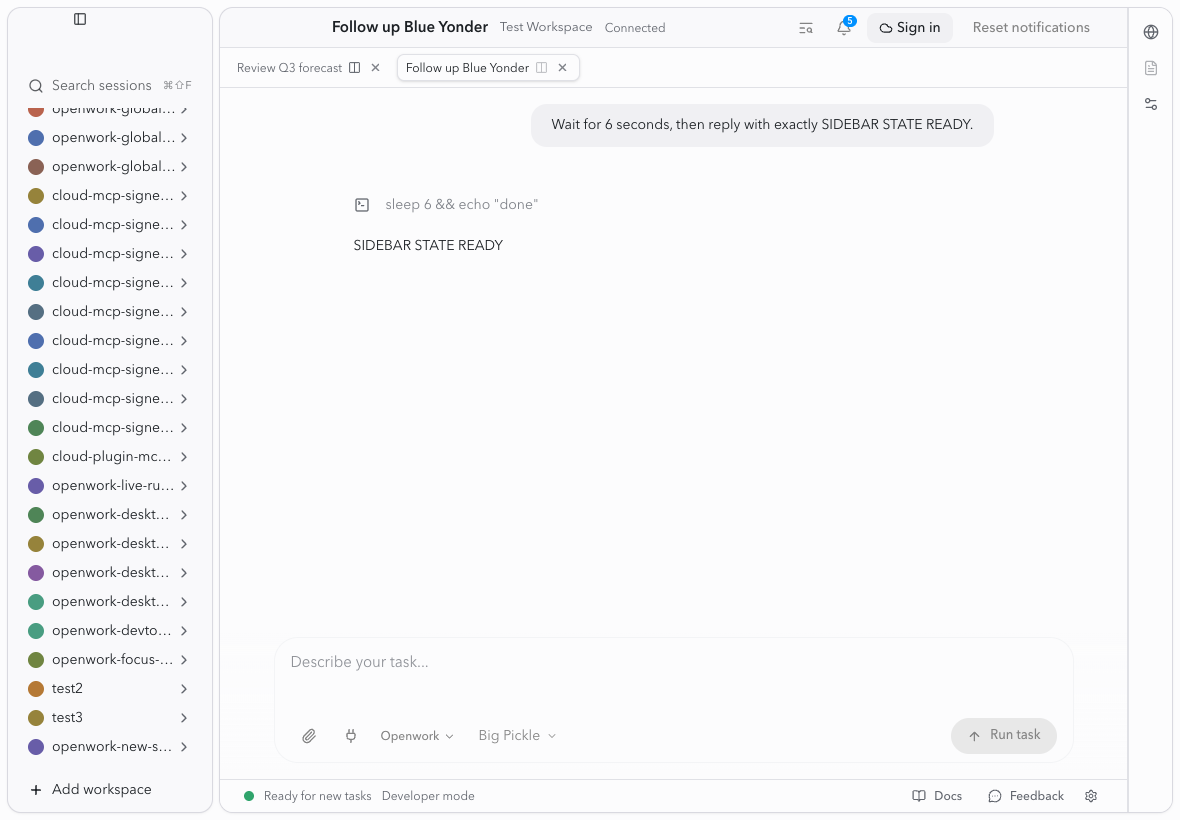Expand the openwork-new-s… workspace chevron
The width and height of the screenshot is (1180, 820).
coord(184,747)
